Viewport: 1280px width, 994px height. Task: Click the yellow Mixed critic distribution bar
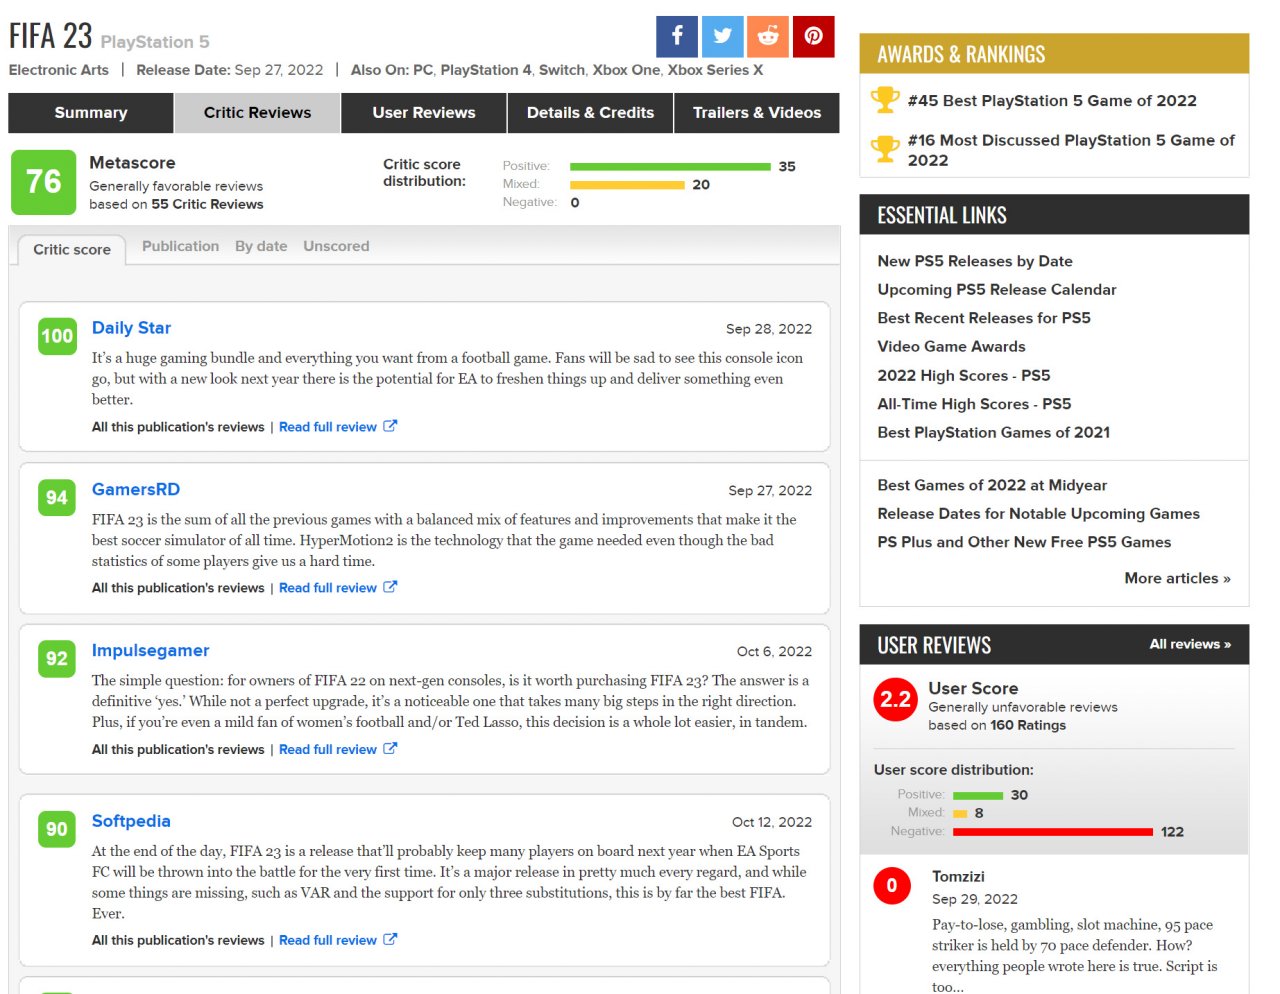click(x=627, y=185)
